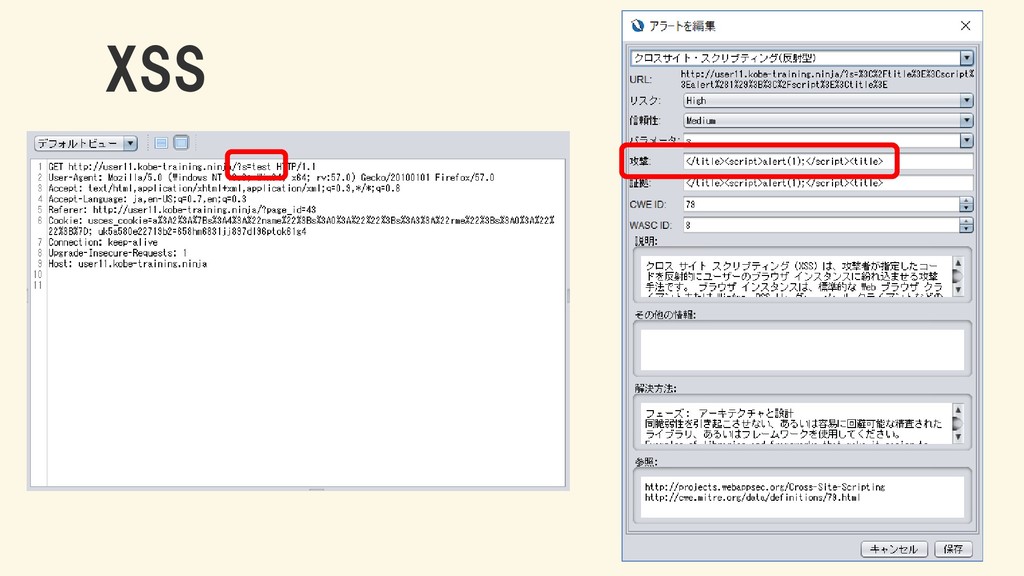Close the アラートを編集 dialog
The width and height of the screenshot is (1024, 576).
(x=965, y=25)
